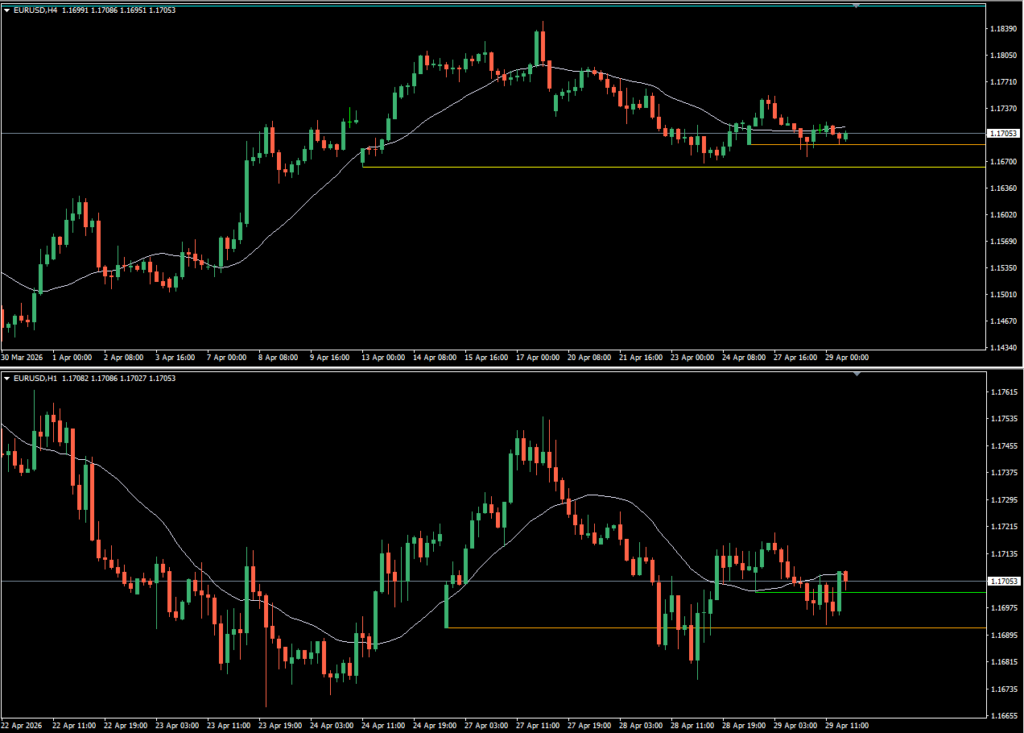The height and width of the screenshot is (733, 1024).
Task: Select the long yellow horizontal line on H4 chart
Action: tap(673, 167)
